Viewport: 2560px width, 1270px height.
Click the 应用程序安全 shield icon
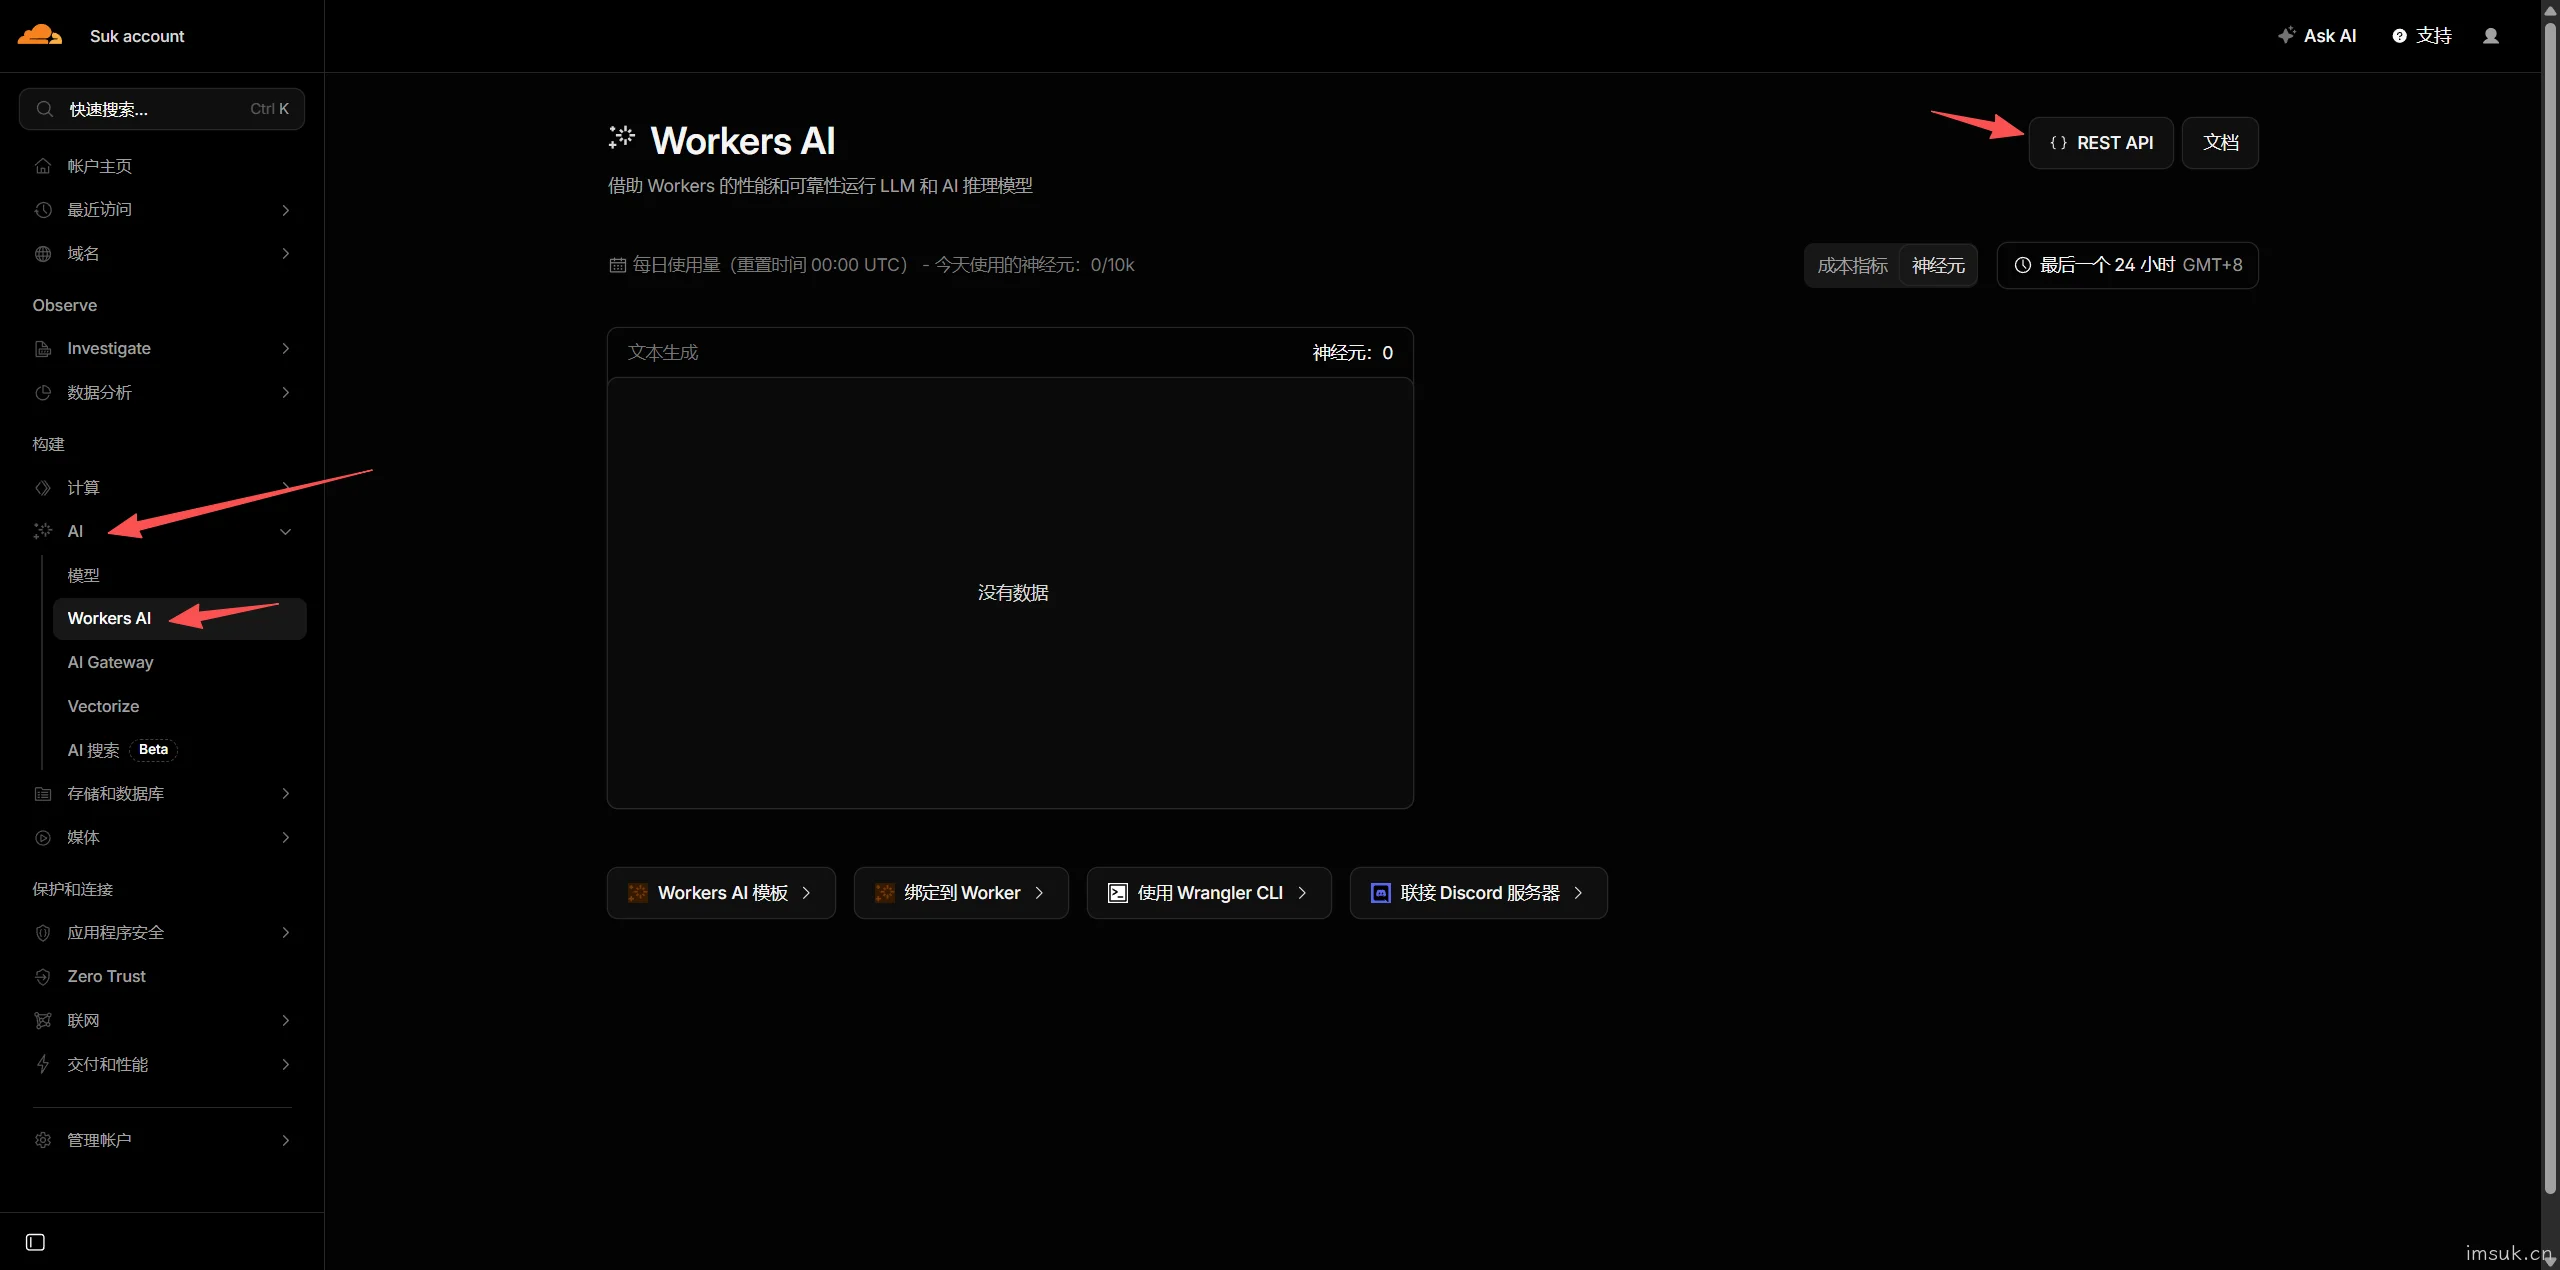pyautogui.click(x=43, y=933)
